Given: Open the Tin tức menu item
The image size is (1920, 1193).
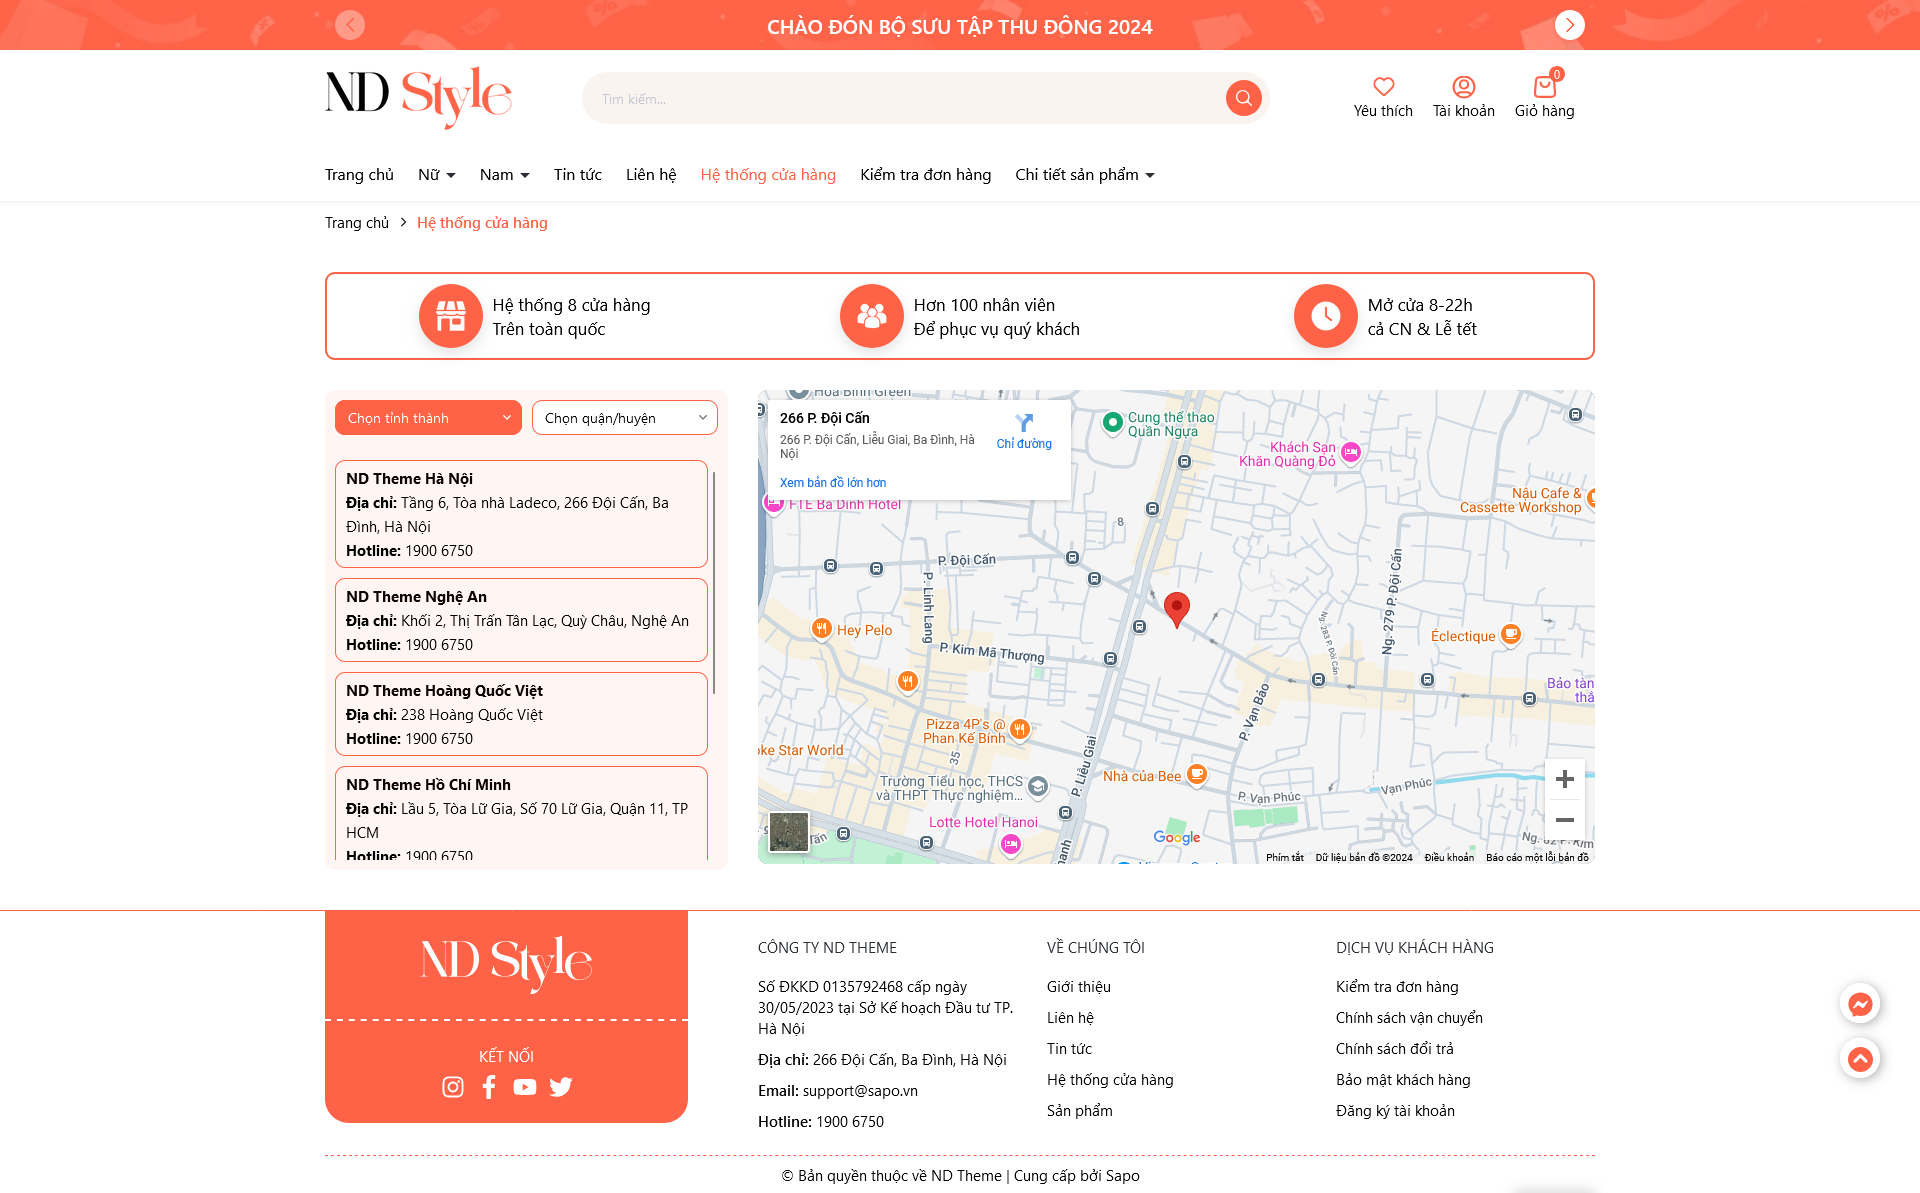Looking at the screenshot, I should (578, 175).
